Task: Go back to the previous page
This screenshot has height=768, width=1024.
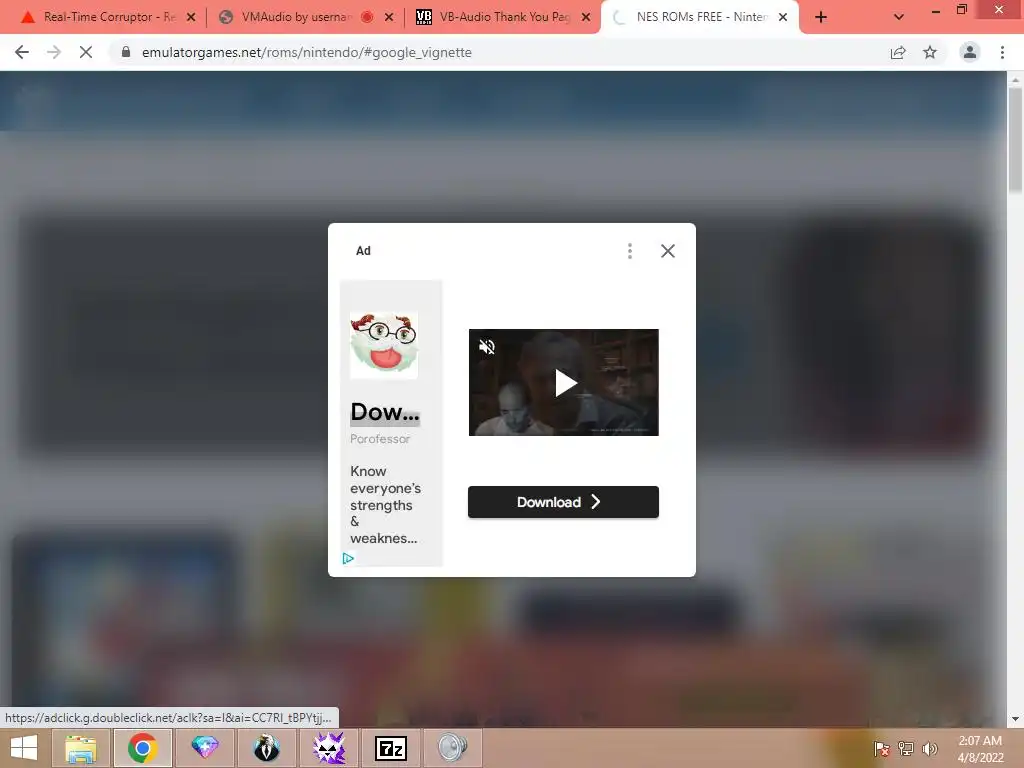Action: [22, 52]
